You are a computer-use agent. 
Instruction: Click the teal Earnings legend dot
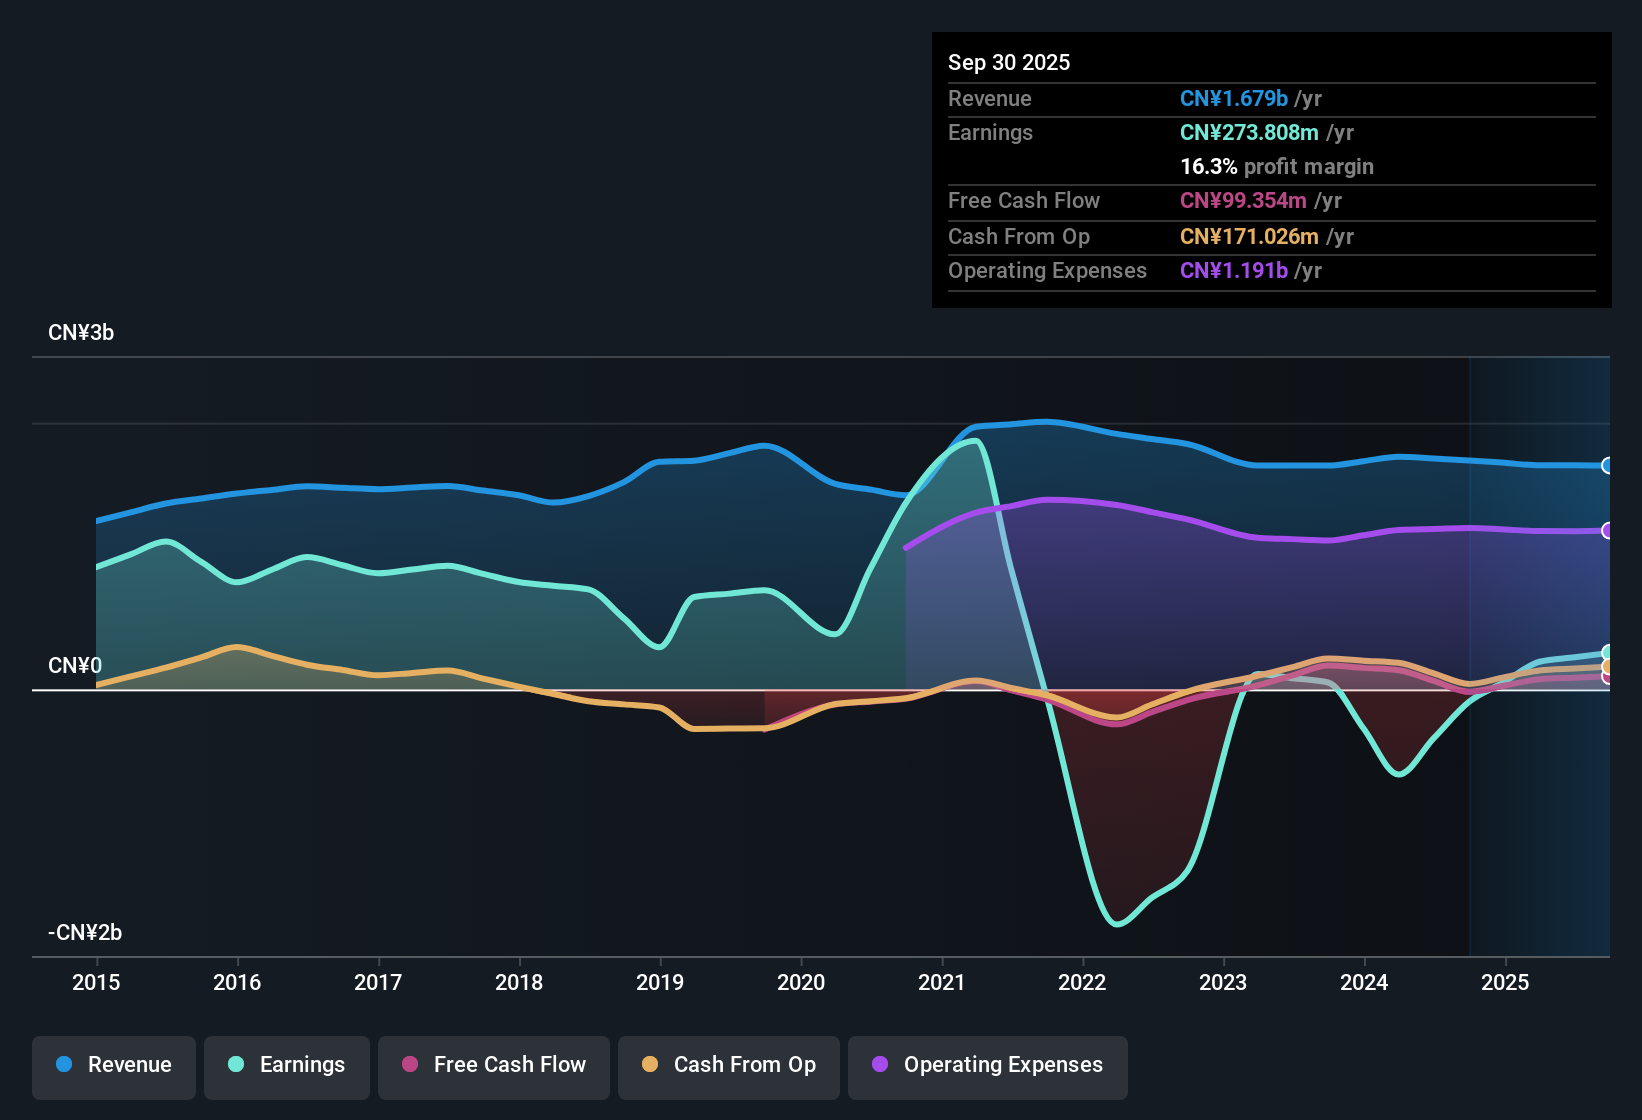tap(237, 1065)
